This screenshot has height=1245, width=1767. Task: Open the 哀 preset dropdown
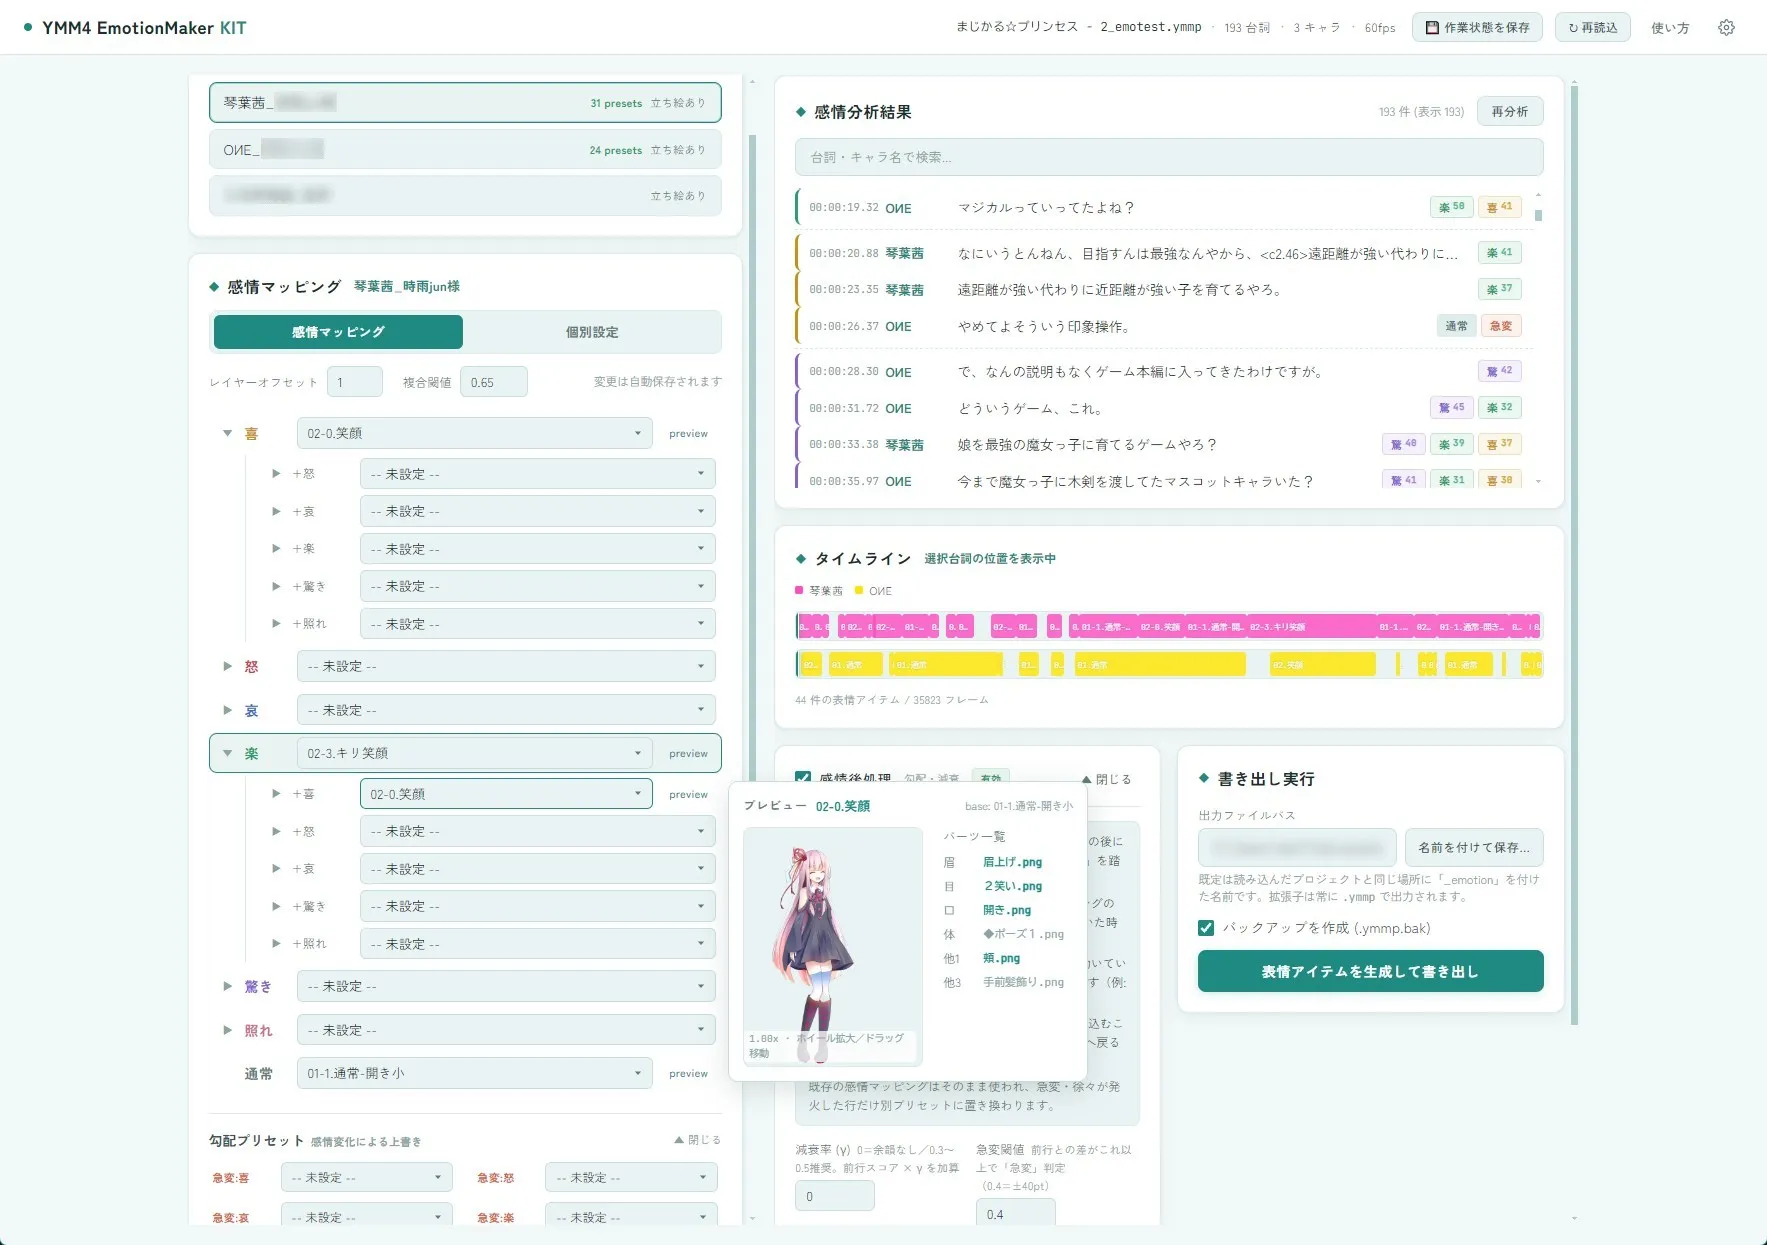click(x=506, y=710)
